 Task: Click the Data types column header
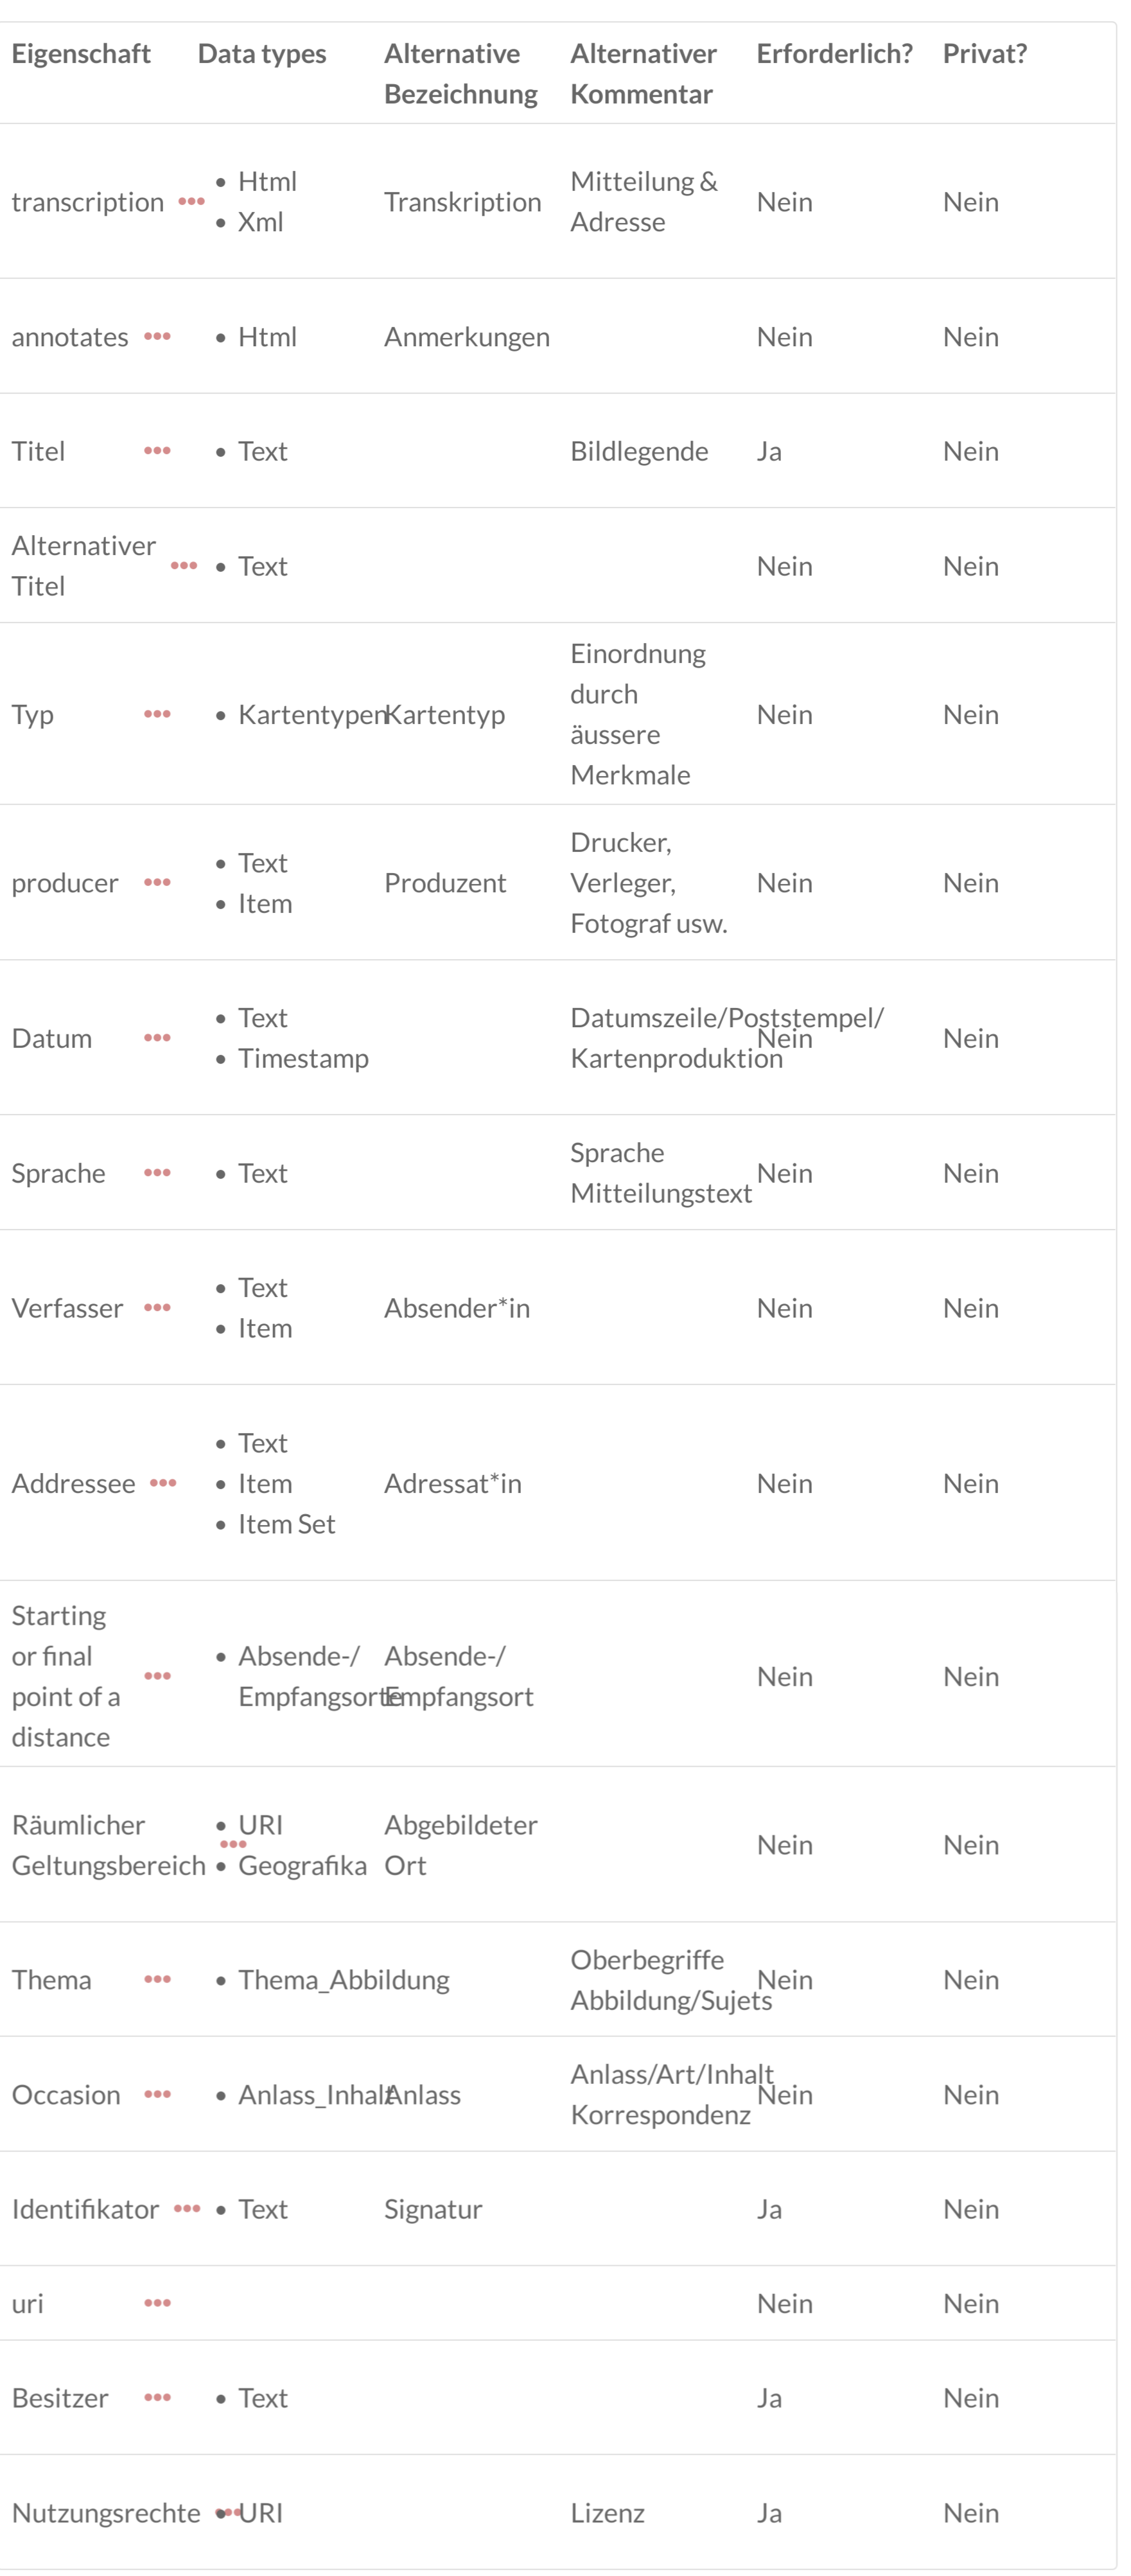(x=262, y=53)
